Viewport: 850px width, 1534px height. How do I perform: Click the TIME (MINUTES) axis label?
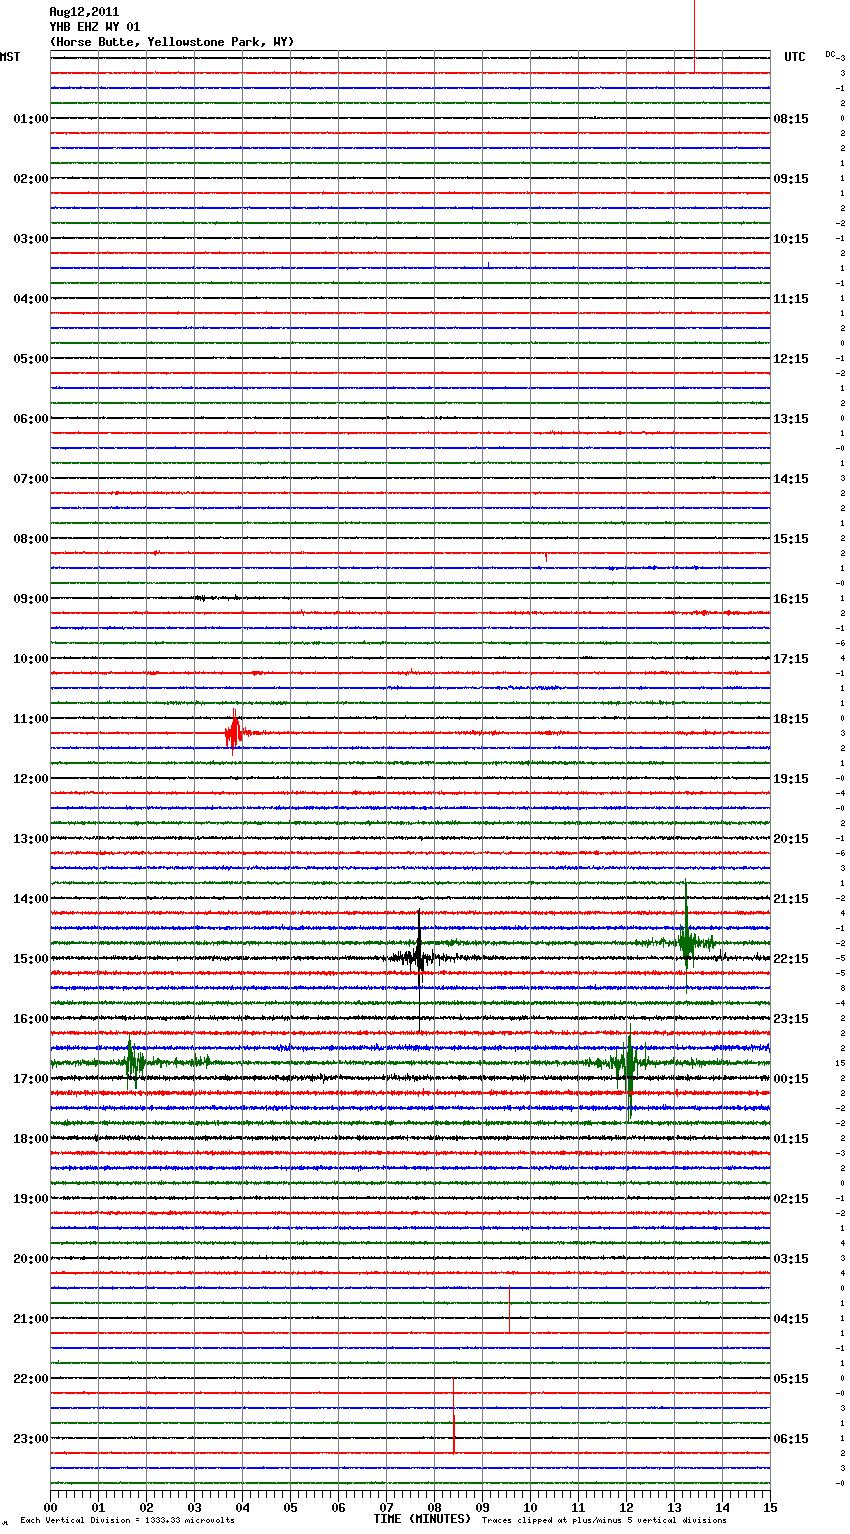tap(422, 1519)
